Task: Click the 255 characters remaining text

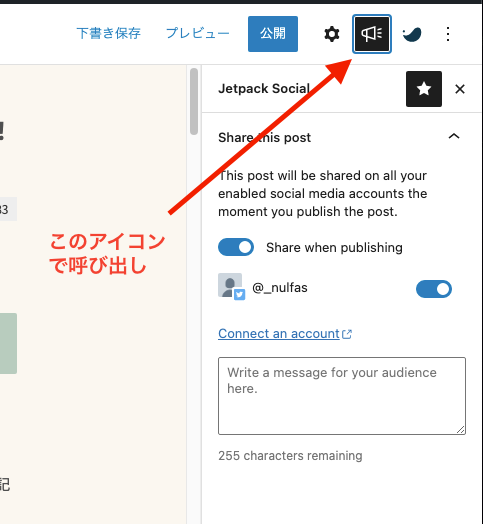Action: 290,456
